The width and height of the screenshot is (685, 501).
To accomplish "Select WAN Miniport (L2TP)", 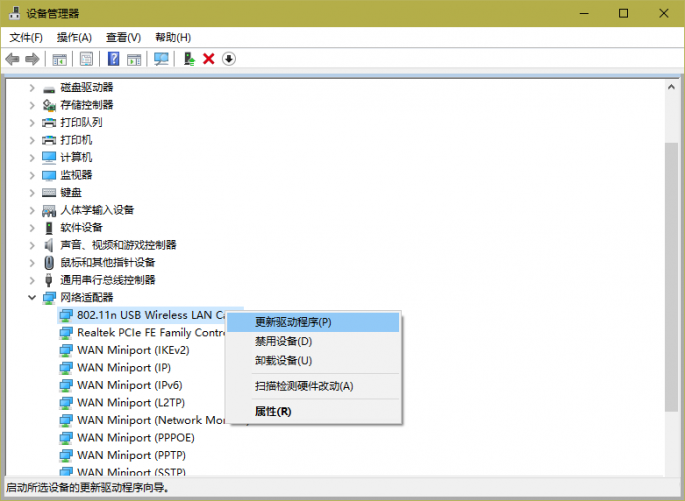I will [131, 402].
